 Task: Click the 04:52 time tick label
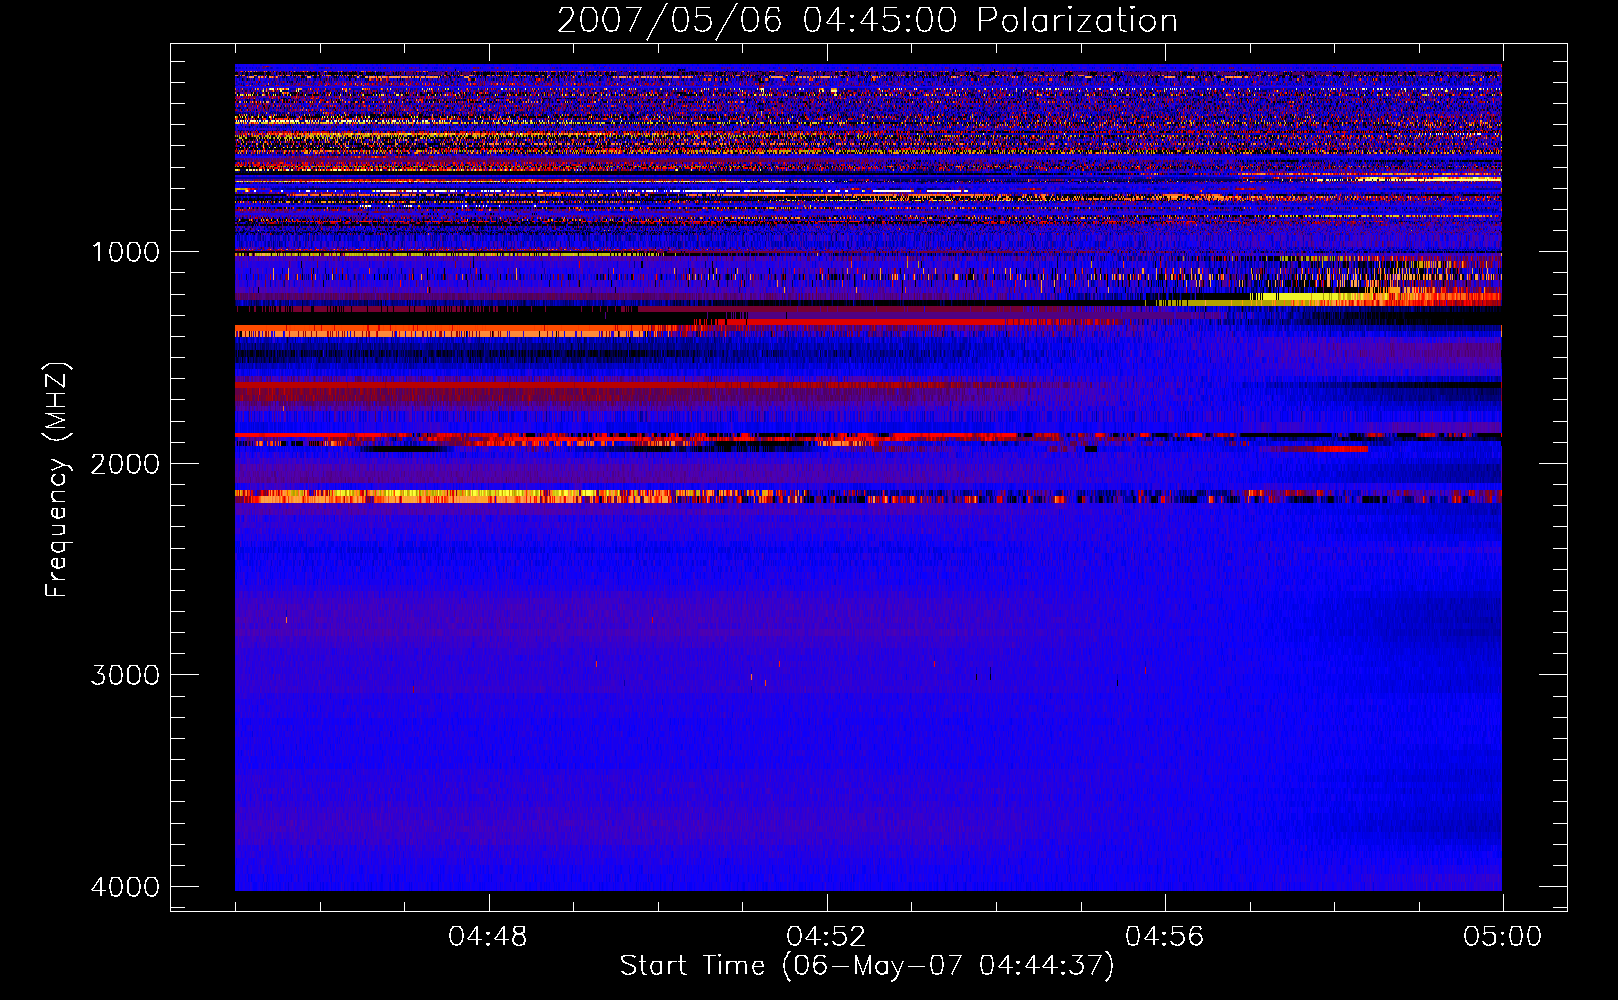click(x=826, y=937)
